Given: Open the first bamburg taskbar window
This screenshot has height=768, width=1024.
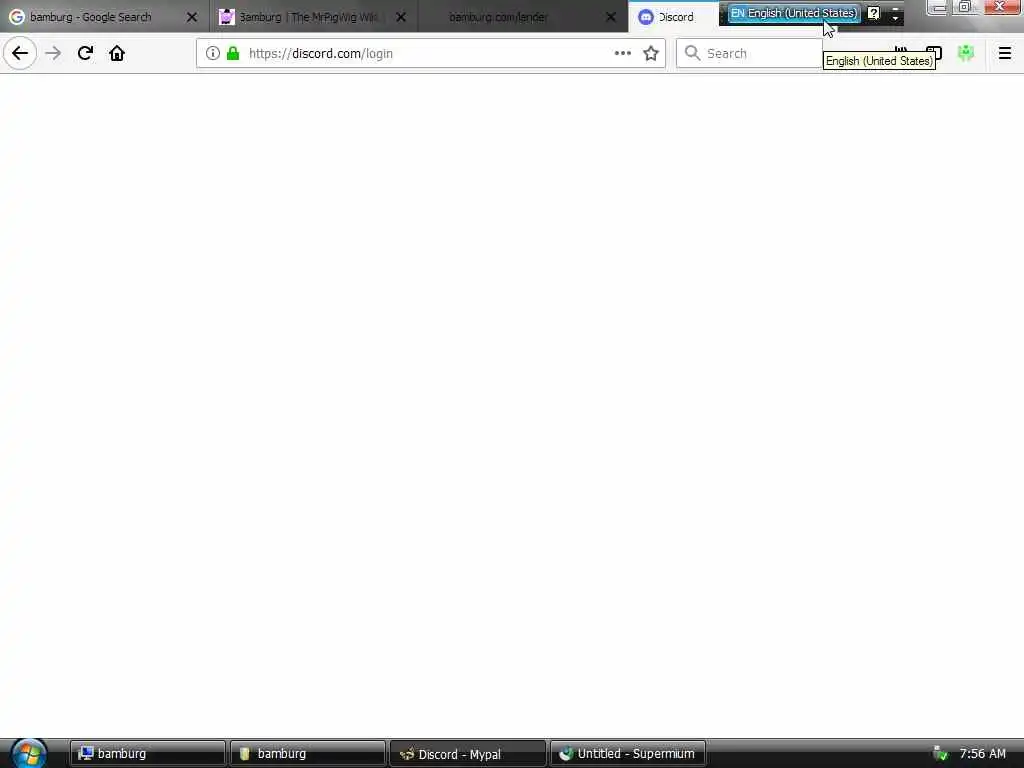Looking at the screenshot, I should point(148,754).
